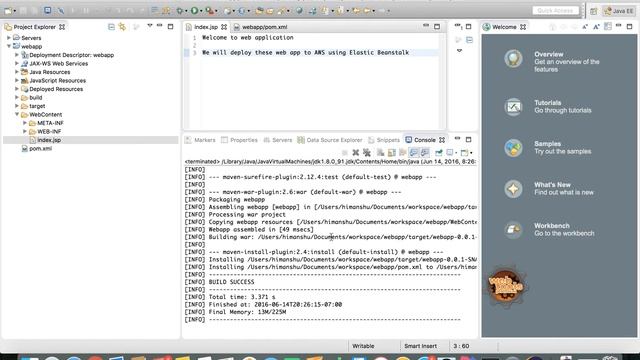Open the web browser globe icon in toolbar

299,11
